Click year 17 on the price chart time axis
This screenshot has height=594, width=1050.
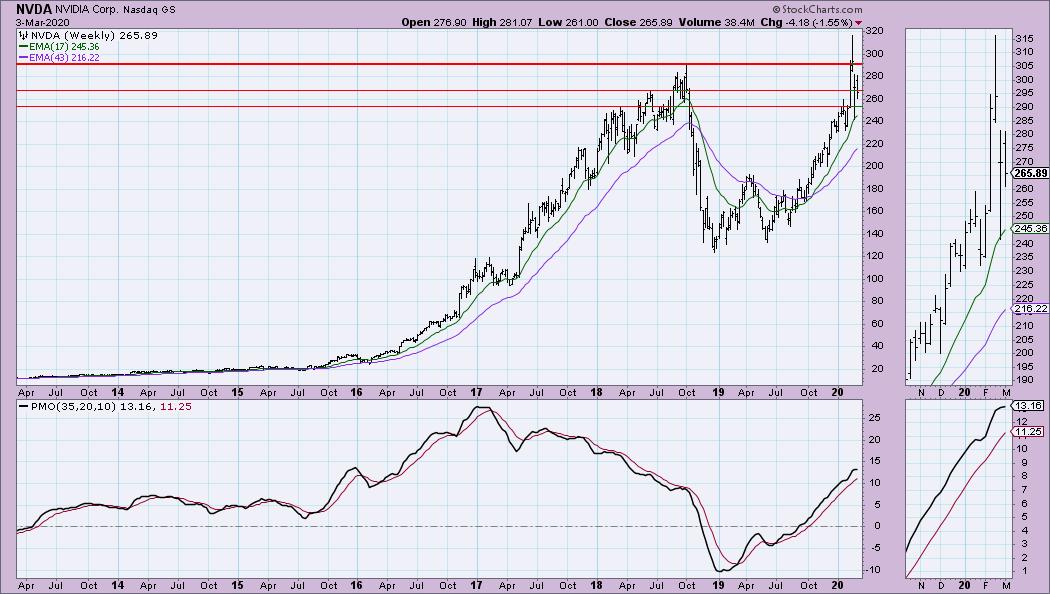pyautogui.click(x=476, y=392)
